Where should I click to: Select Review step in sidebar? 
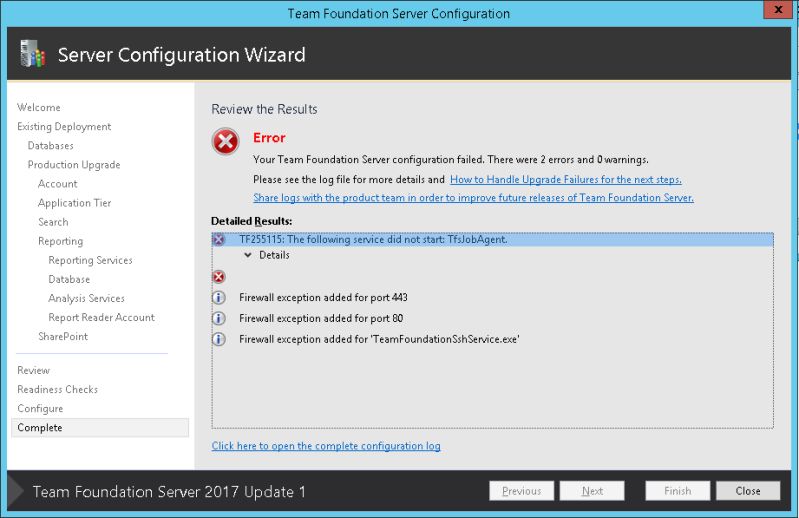(34, 370)
